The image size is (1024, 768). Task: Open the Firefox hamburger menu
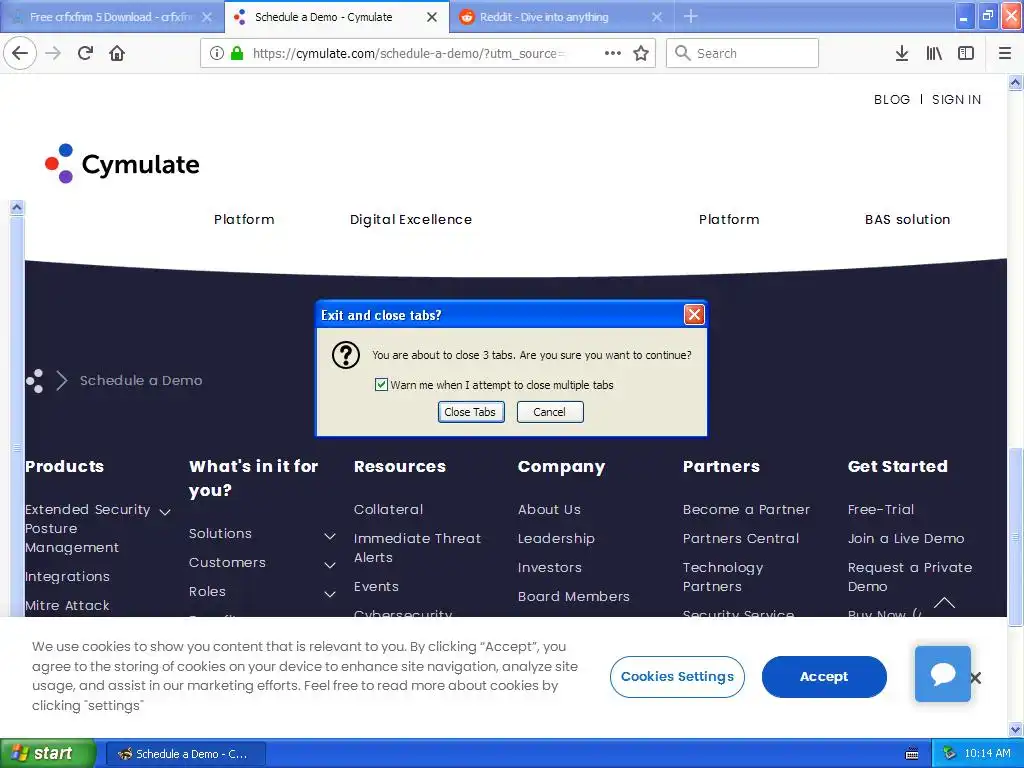pyautogui.click(x=1004, y=53)
